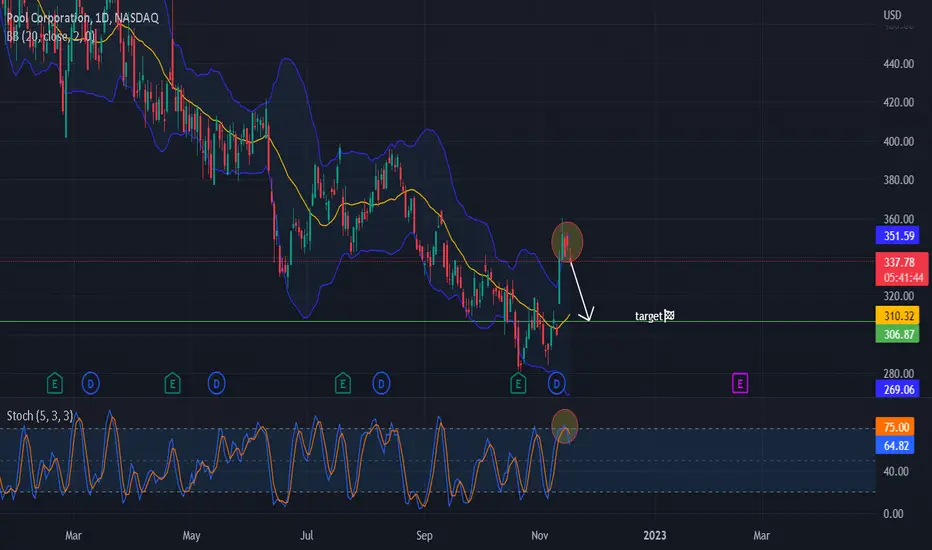Select the Pool Corporation, 1D, NASDAQ title
The height and width of the screenshot is (550, 932).
coord(83,18)
